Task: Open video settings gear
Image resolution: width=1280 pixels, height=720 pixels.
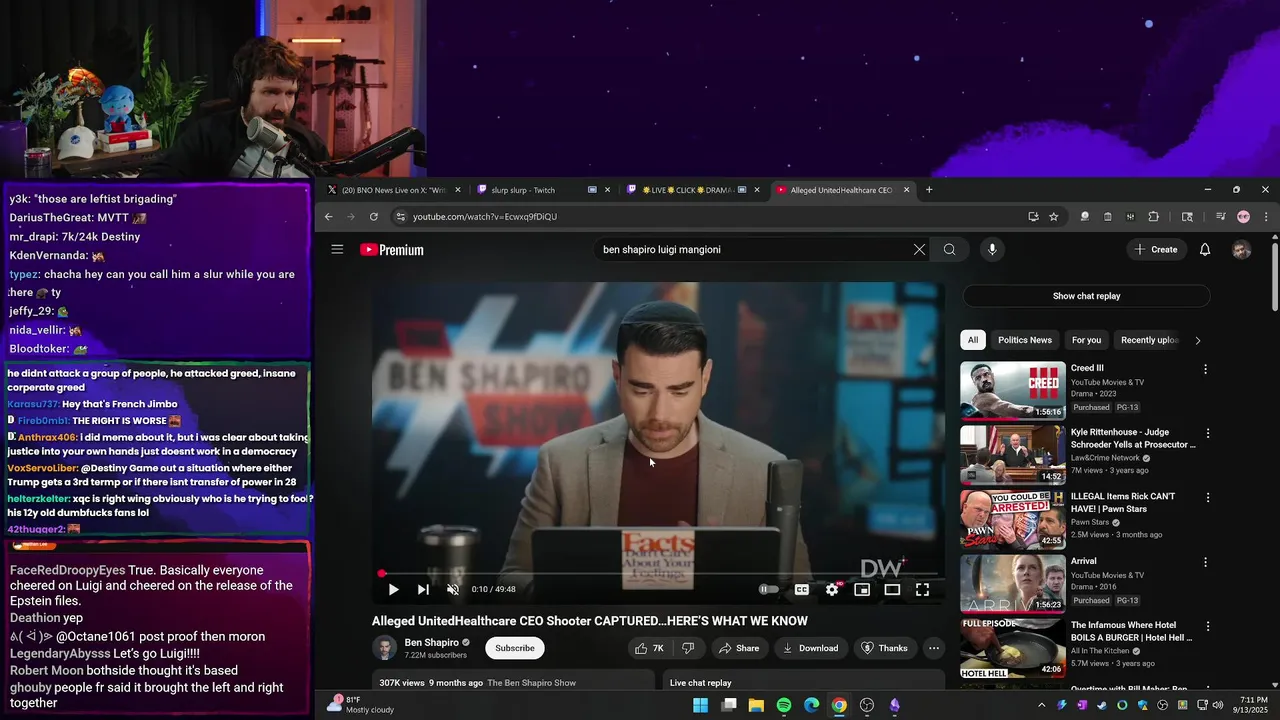Action: 832,590
